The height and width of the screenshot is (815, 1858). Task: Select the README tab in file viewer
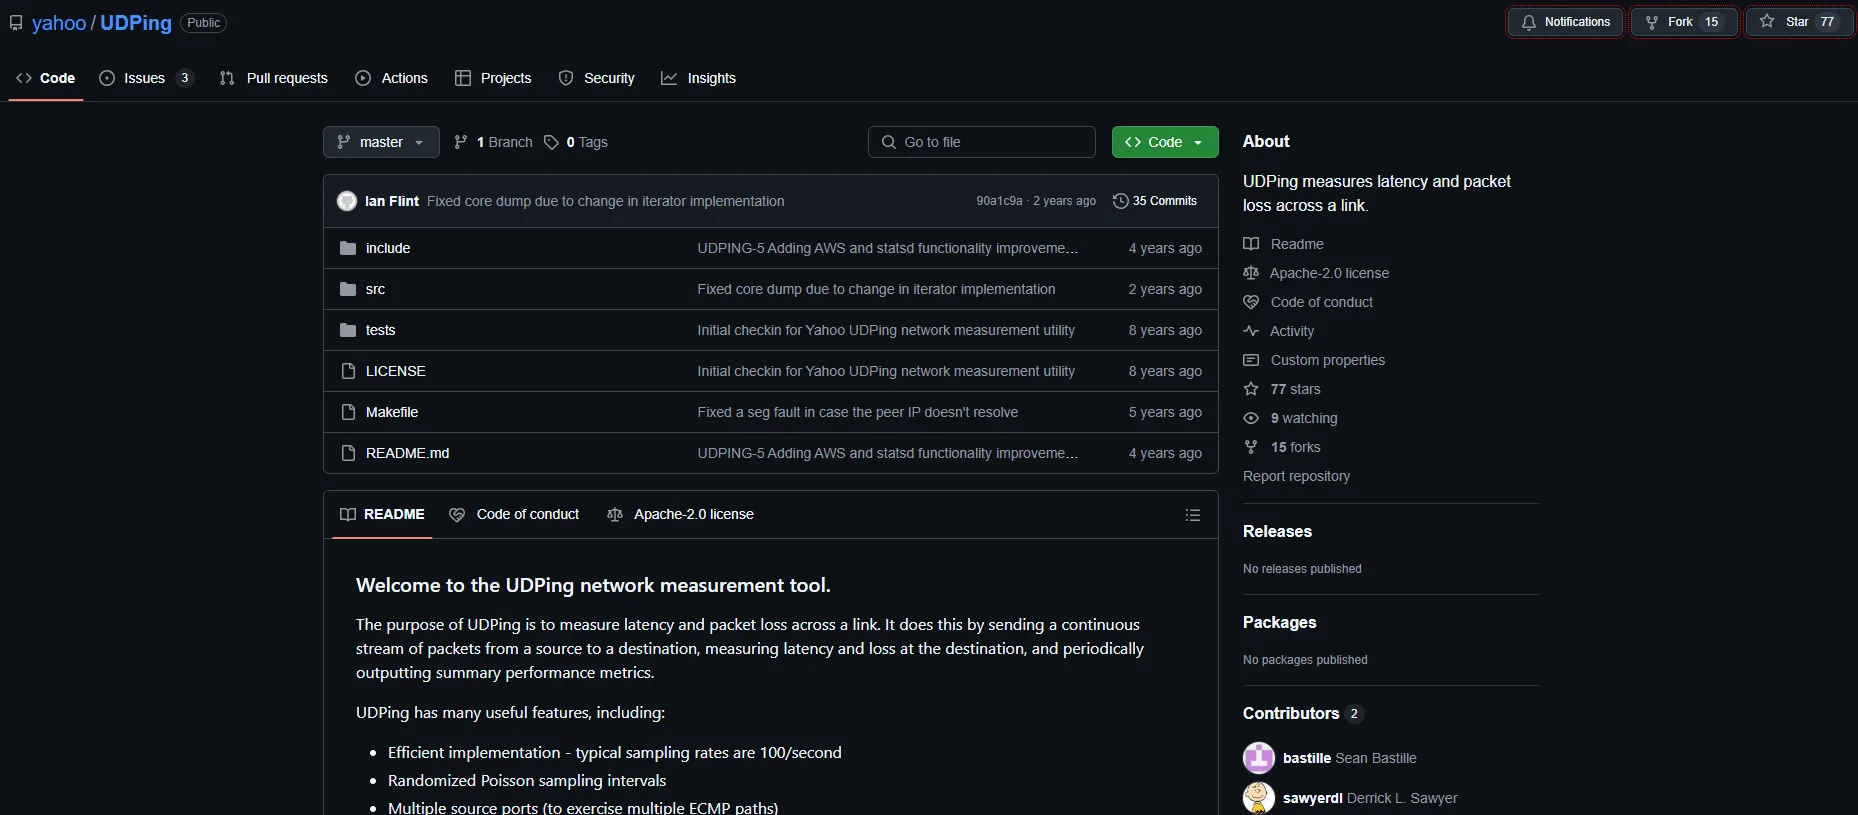(x=382, y=514)
